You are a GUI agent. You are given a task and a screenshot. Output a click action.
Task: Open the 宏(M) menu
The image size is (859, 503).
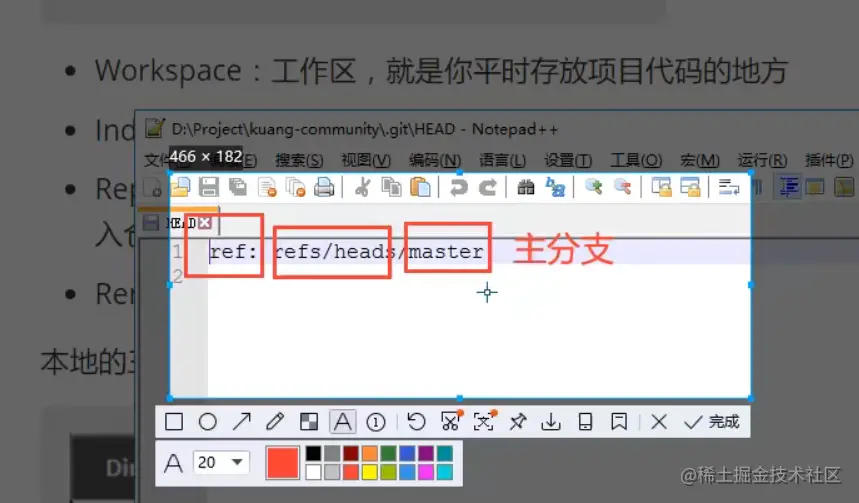700,160
